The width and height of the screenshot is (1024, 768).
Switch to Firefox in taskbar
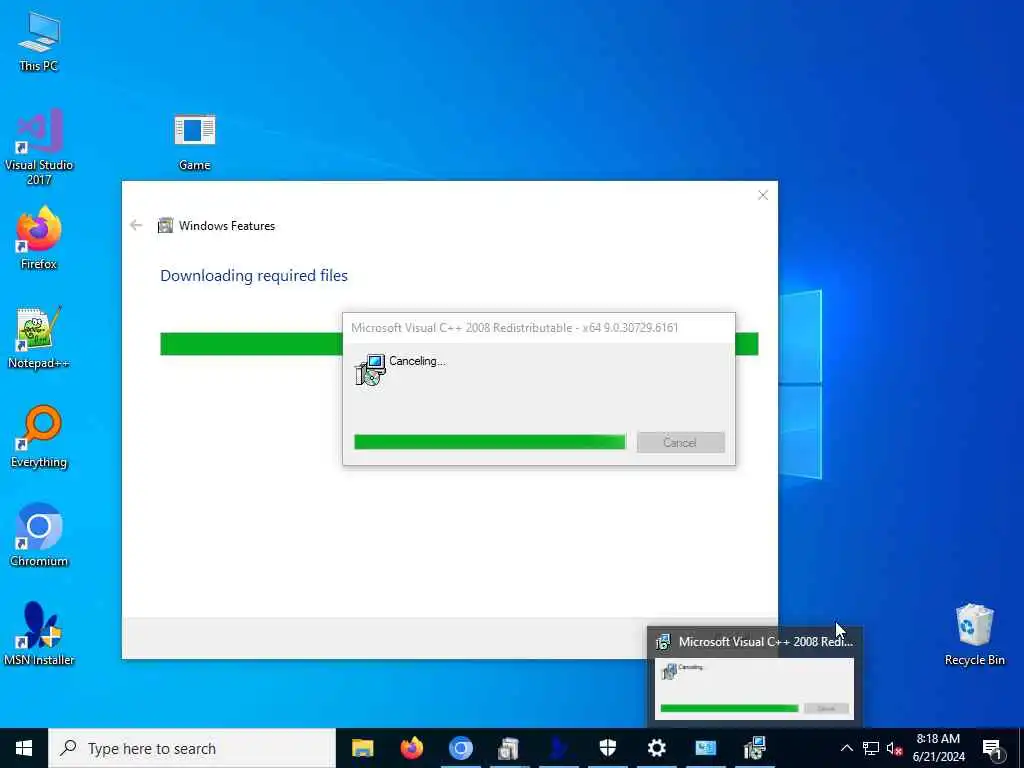click(x=411, y=748)
